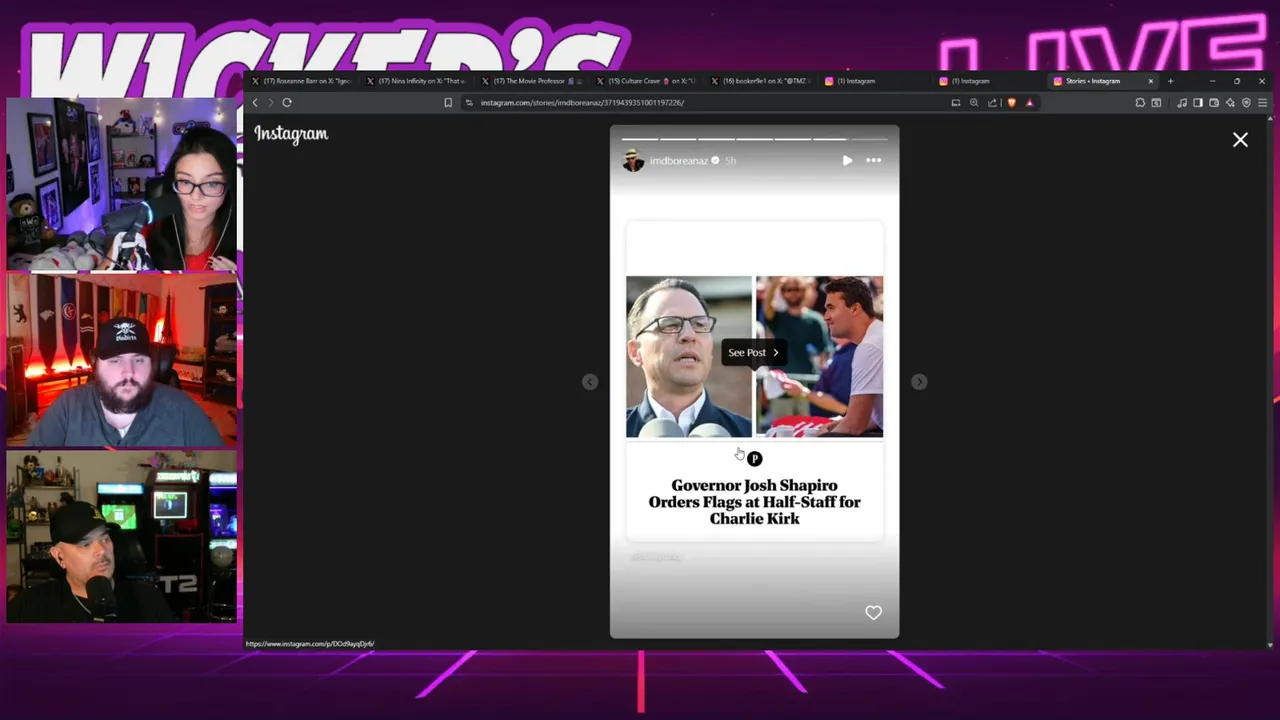Viewport: 1280px width, 720px height.
Task: Open the browser hamburger main menu
Action: [1263, 102]
